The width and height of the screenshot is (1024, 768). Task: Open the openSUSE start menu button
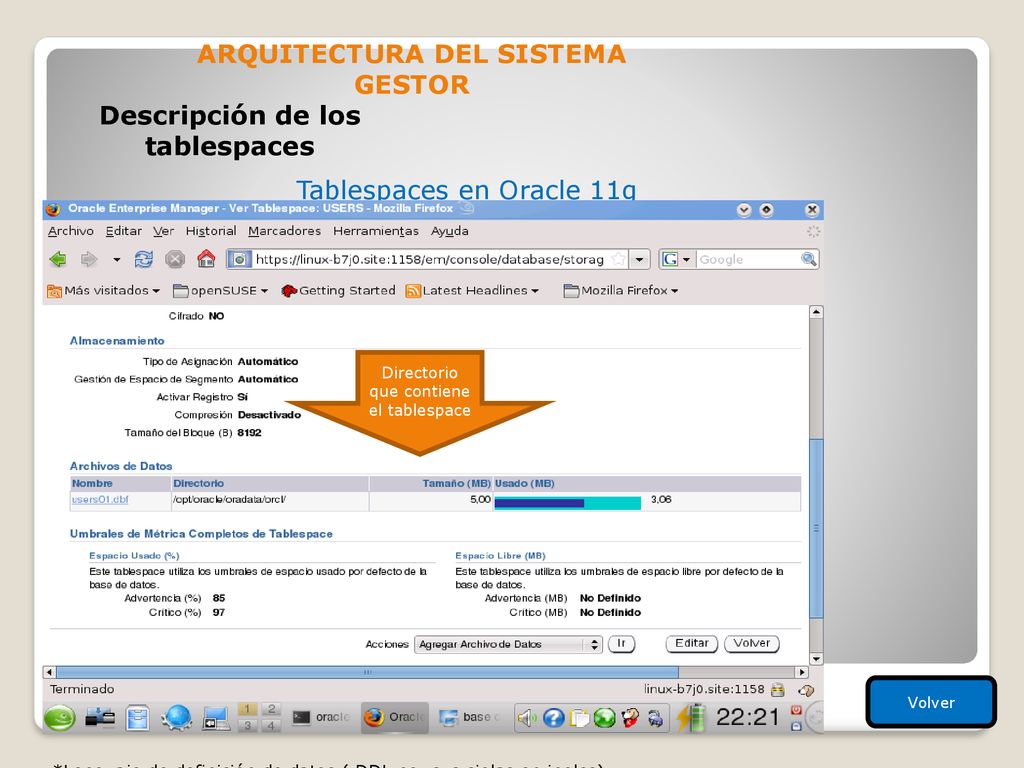[x=59, y=718]
